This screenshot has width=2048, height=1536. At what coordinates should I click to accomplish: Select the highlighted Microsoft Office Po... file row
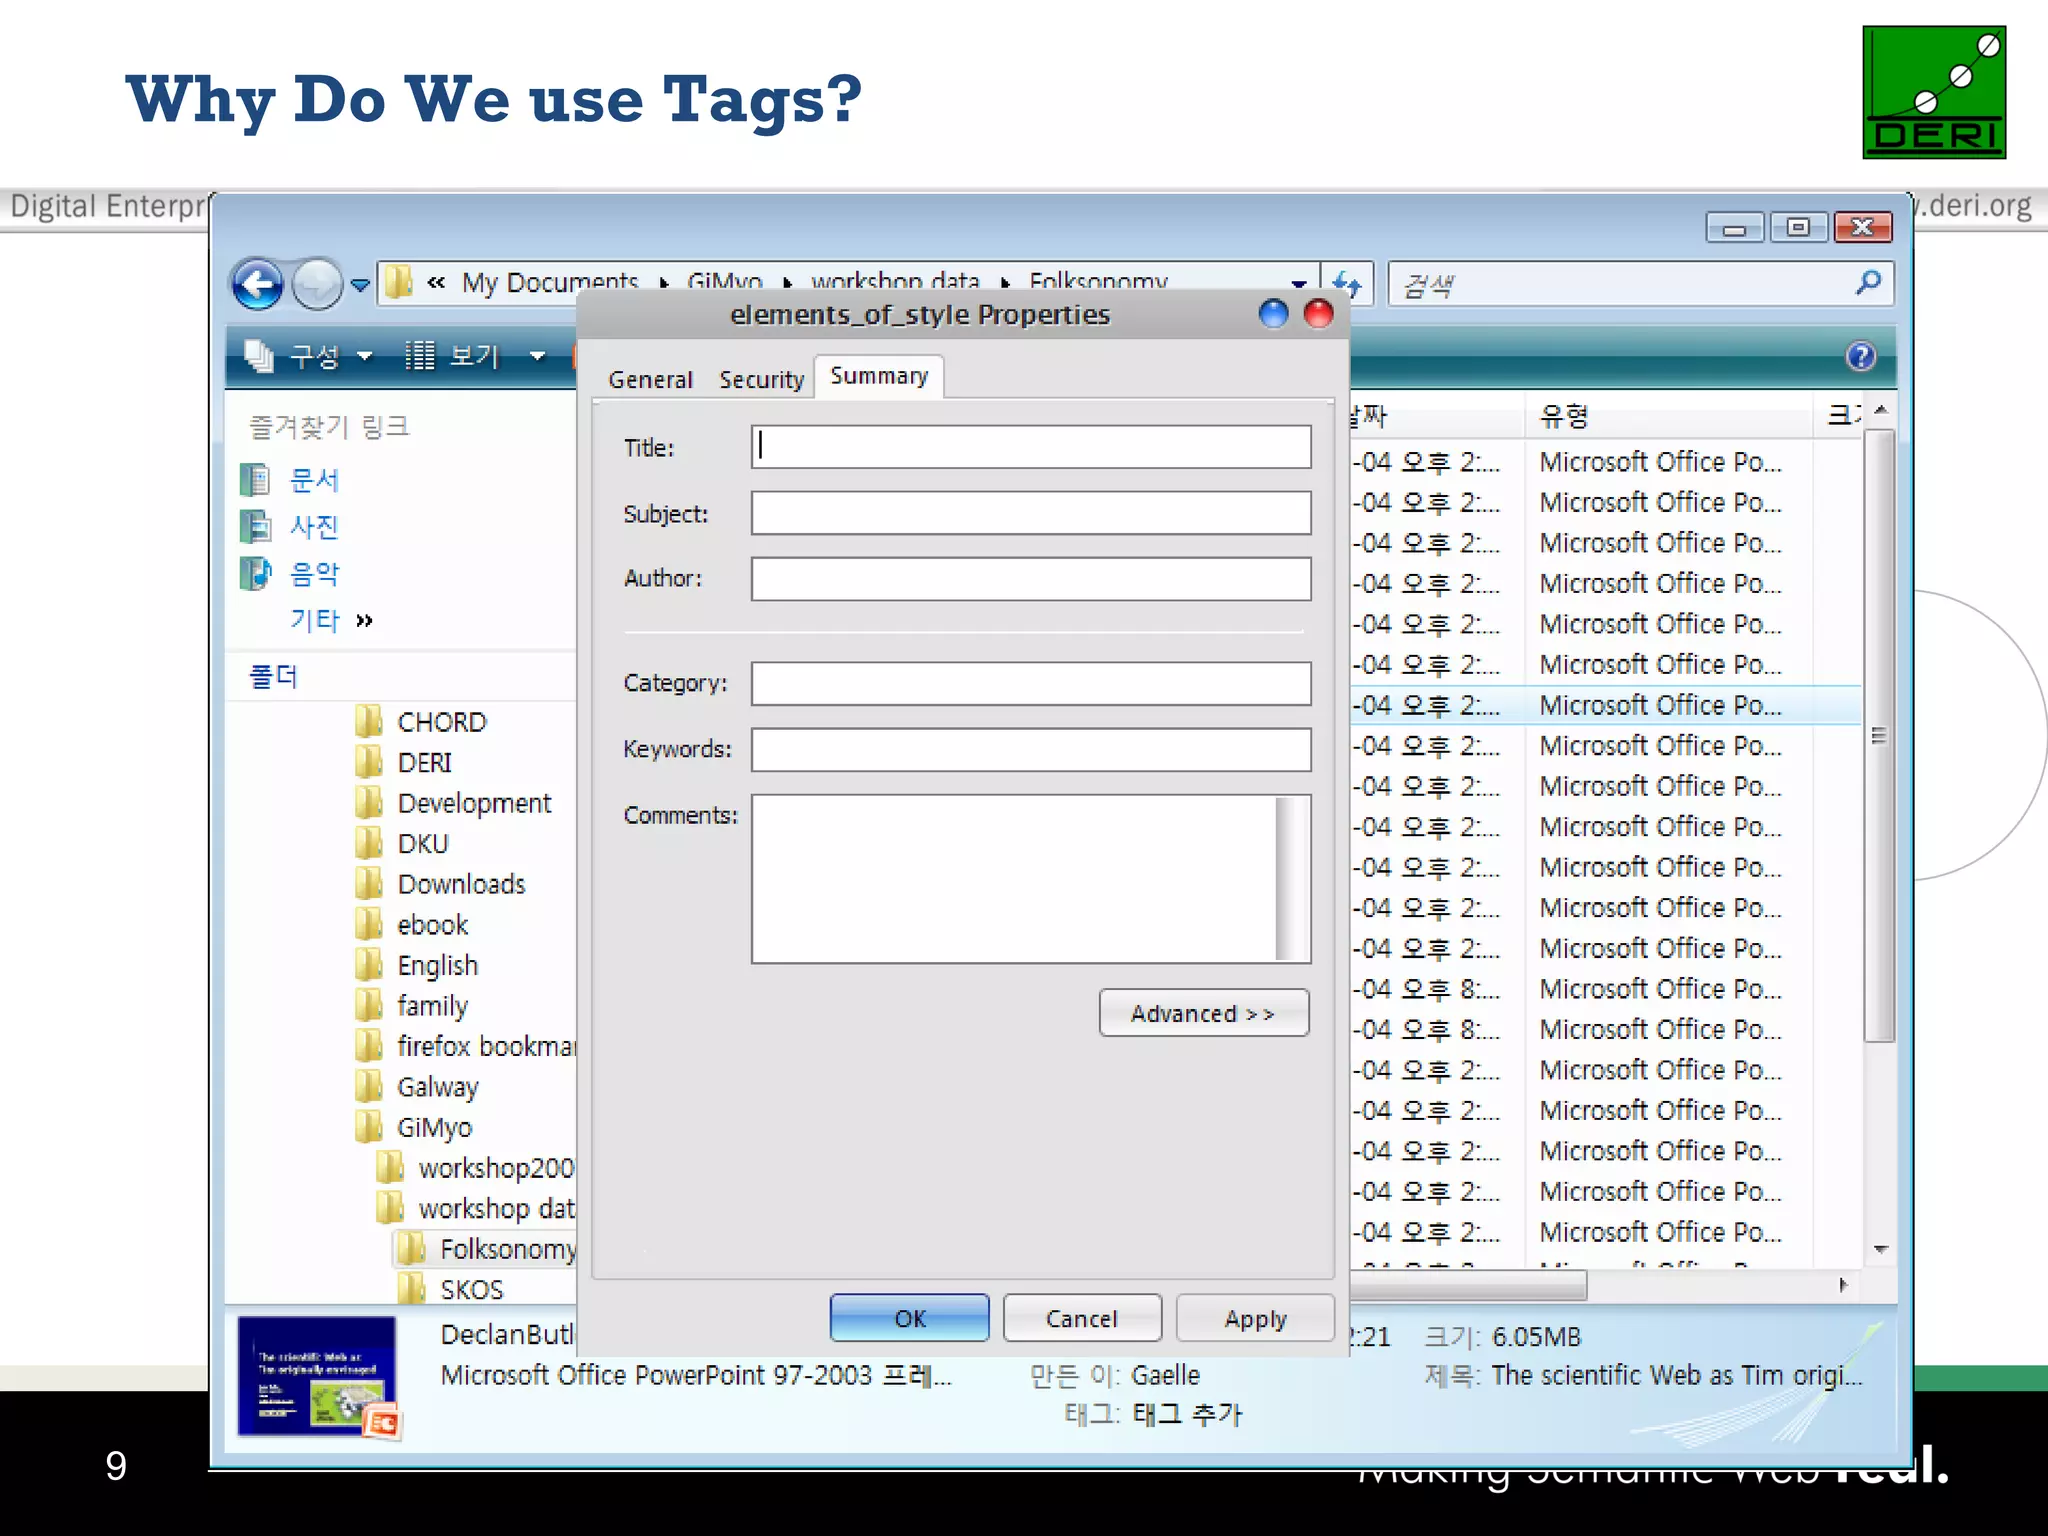pos(1605,705)
